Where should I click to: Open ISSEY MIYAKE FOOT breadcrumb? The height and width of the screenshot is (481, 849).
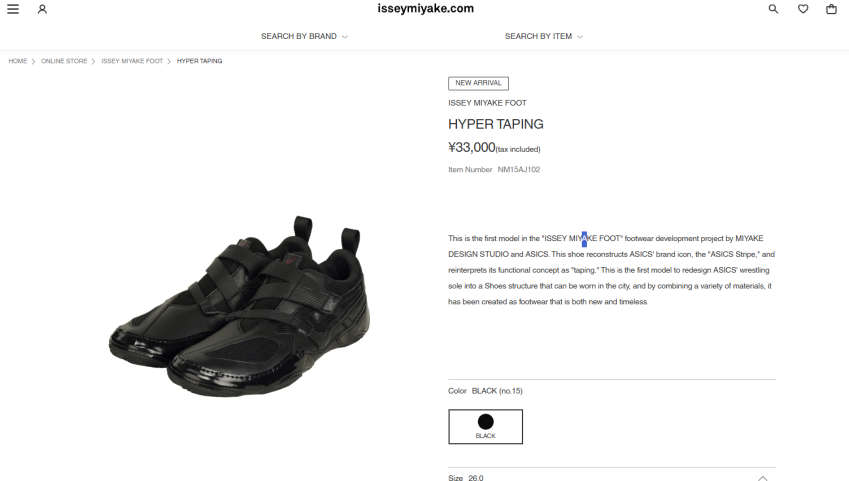click(132, 61)
